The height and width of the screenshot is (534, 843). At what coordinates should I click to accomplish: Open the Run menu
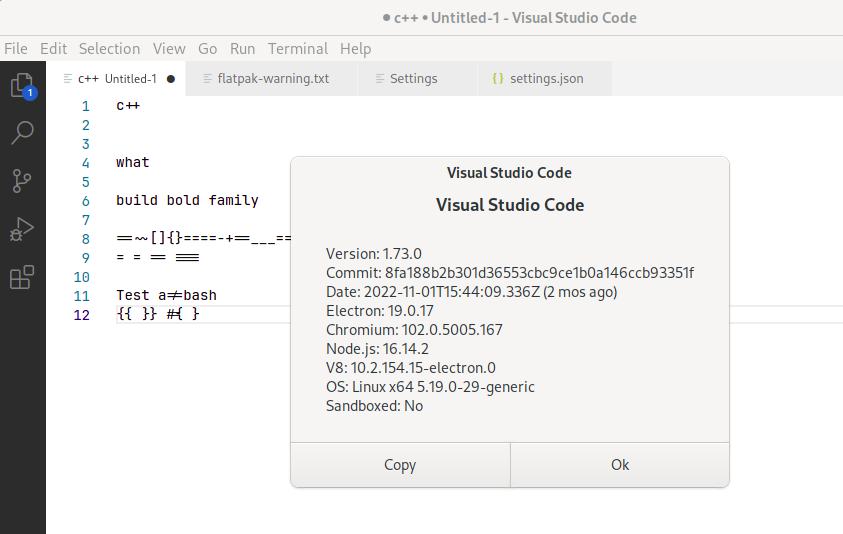(x=242, y=49)
